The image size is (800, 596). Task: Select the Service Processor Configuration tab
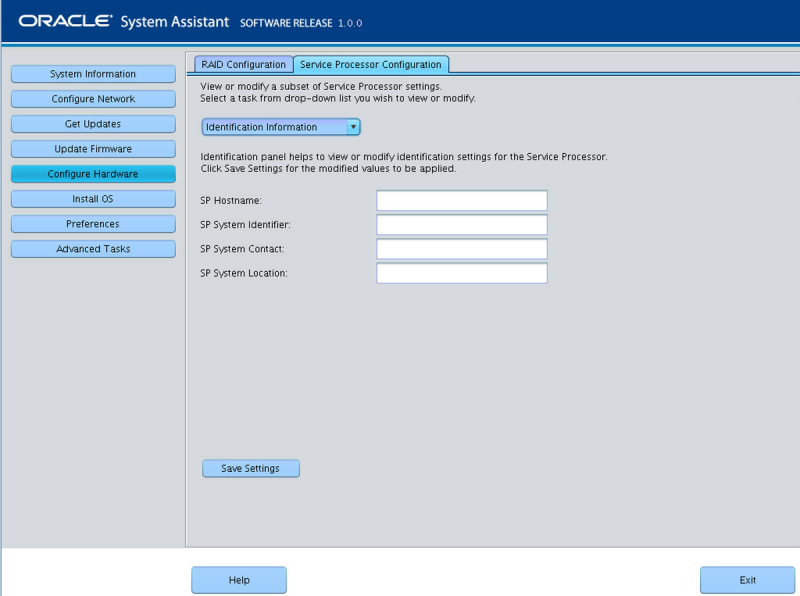click(x=371, y=65)
